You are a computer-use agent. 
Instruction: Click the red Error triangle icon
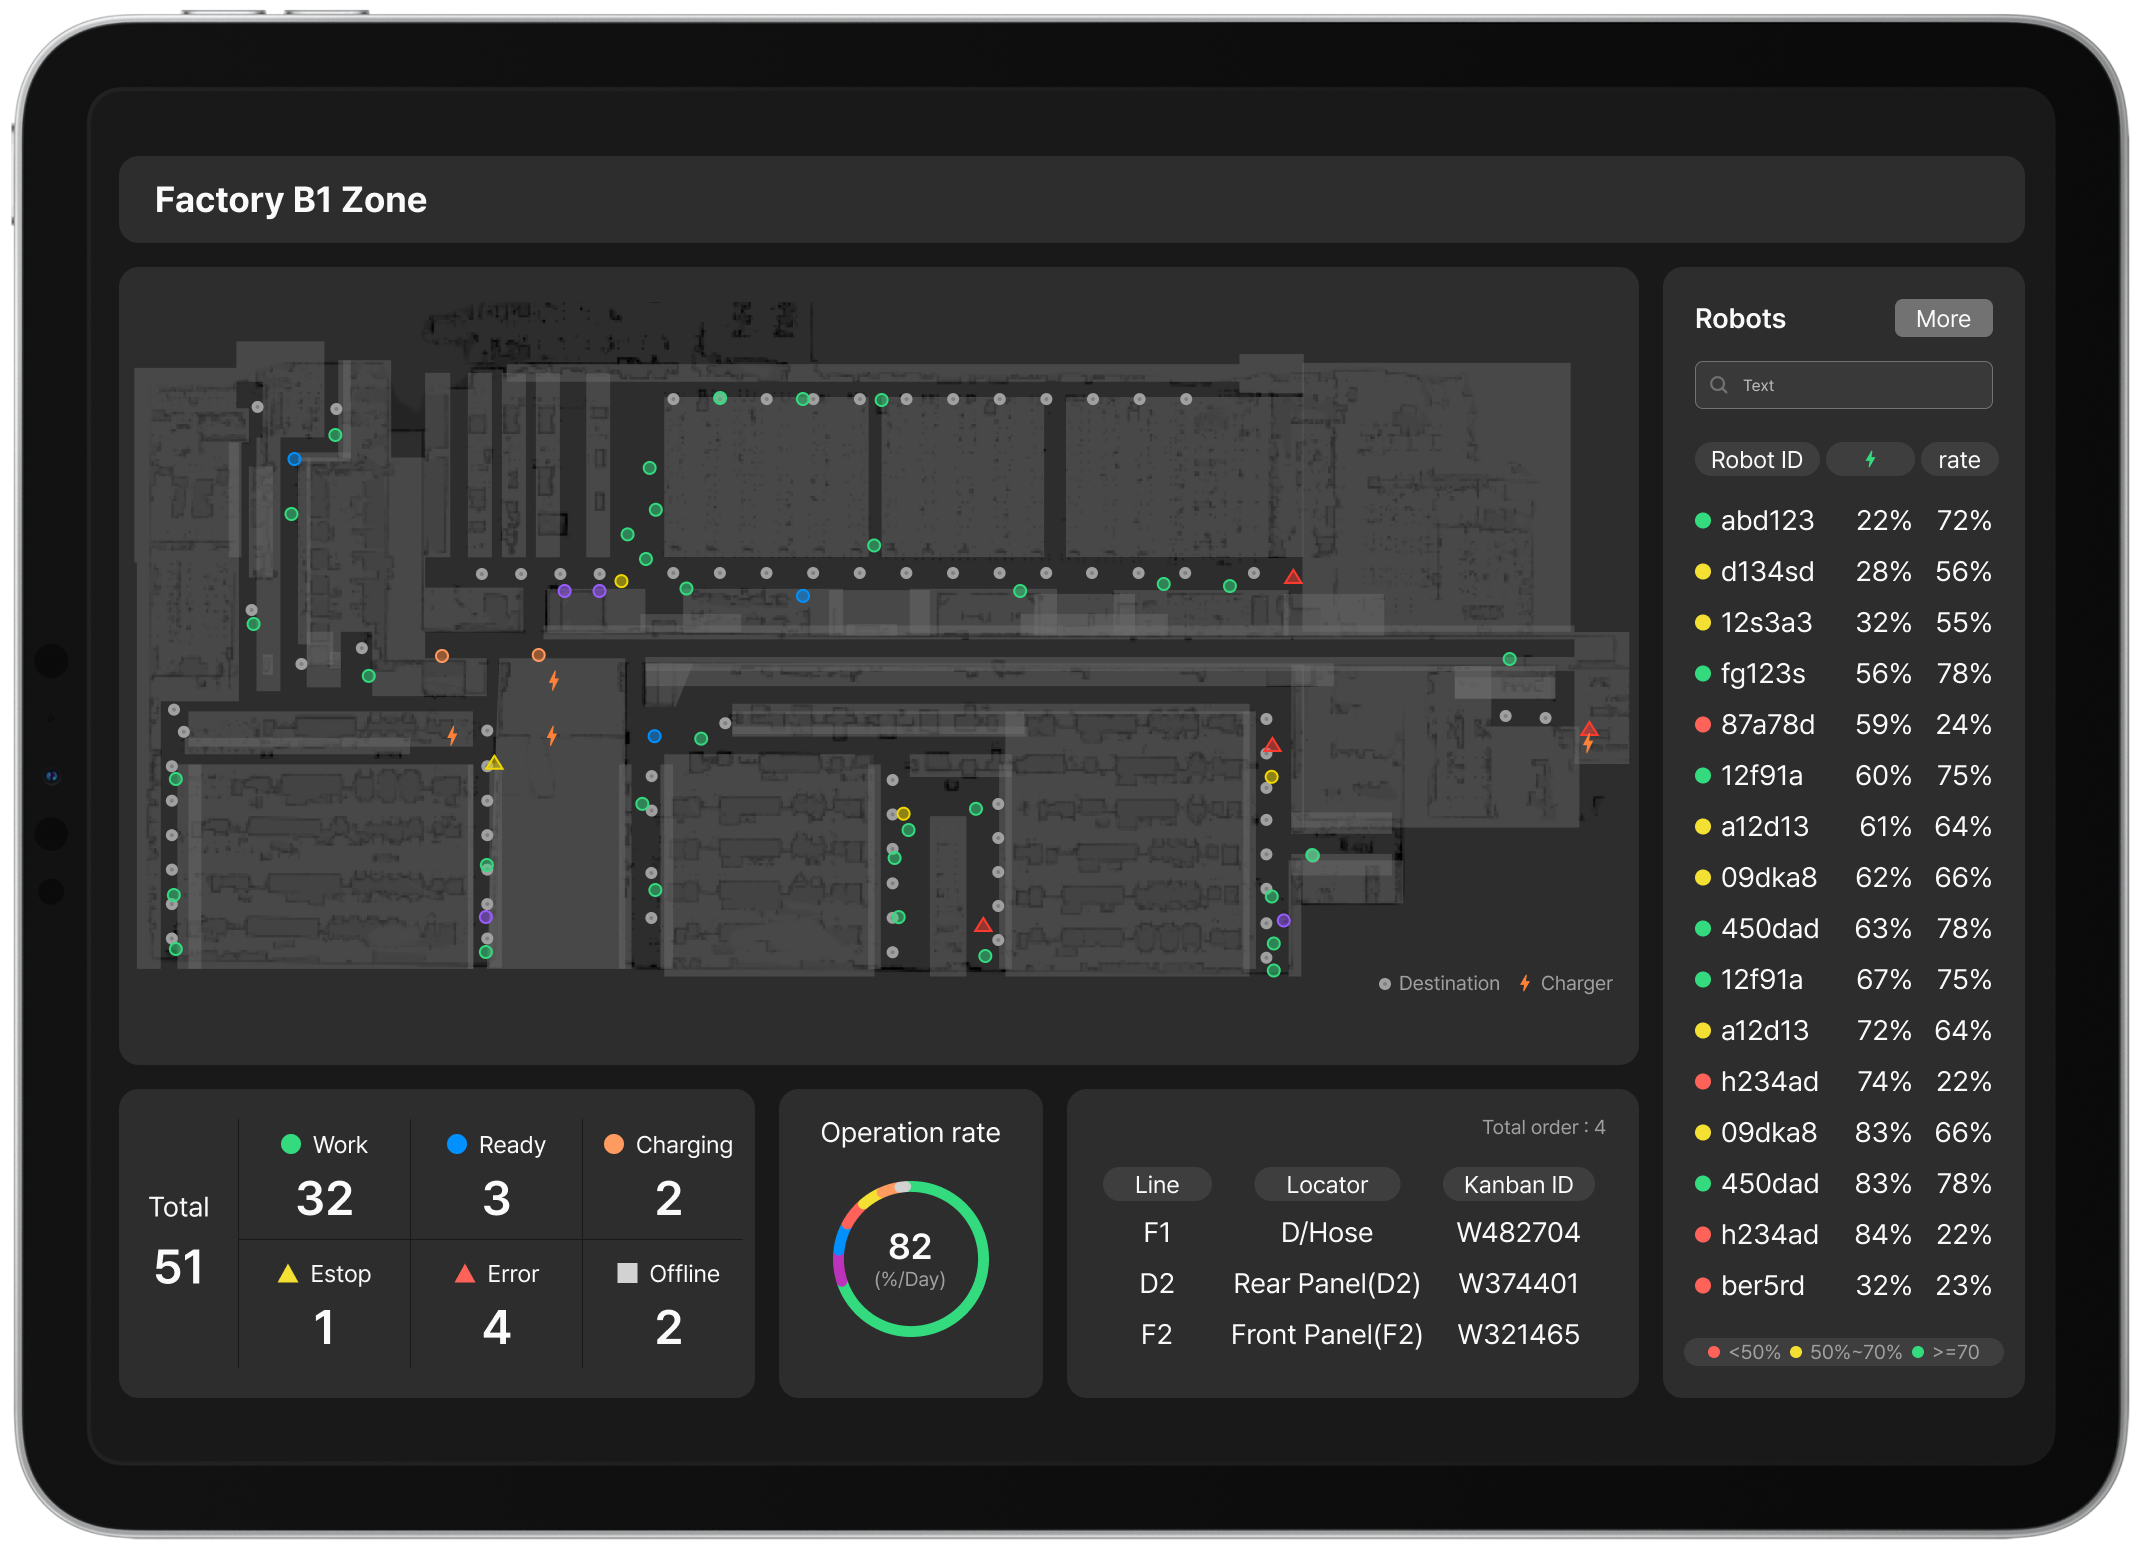pyautogui.click(x=465, y=1274)
